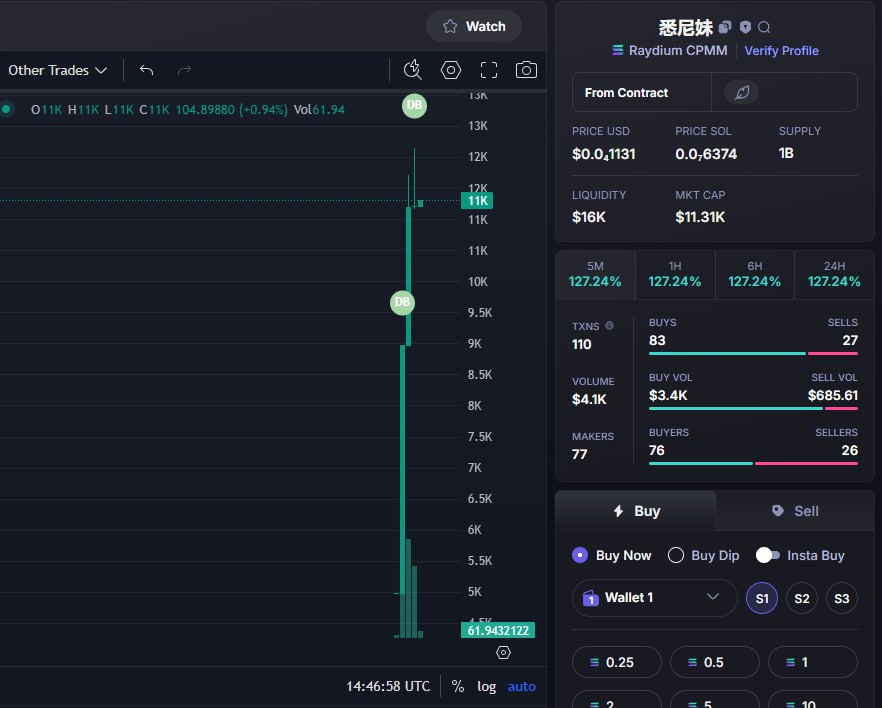Viewport: 882px width, 708px height.
Task: Click the MKT CAP value $11.31K
Action: point(700,217)
